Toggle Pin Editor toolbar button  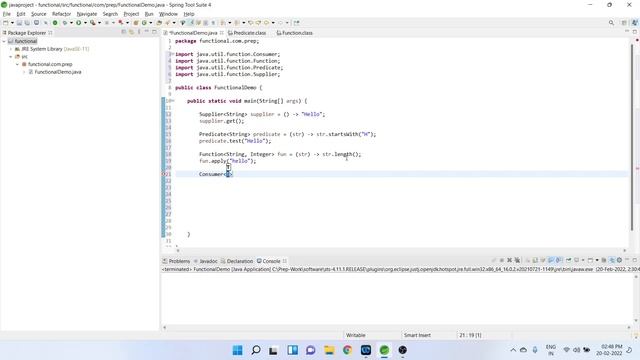296,22
